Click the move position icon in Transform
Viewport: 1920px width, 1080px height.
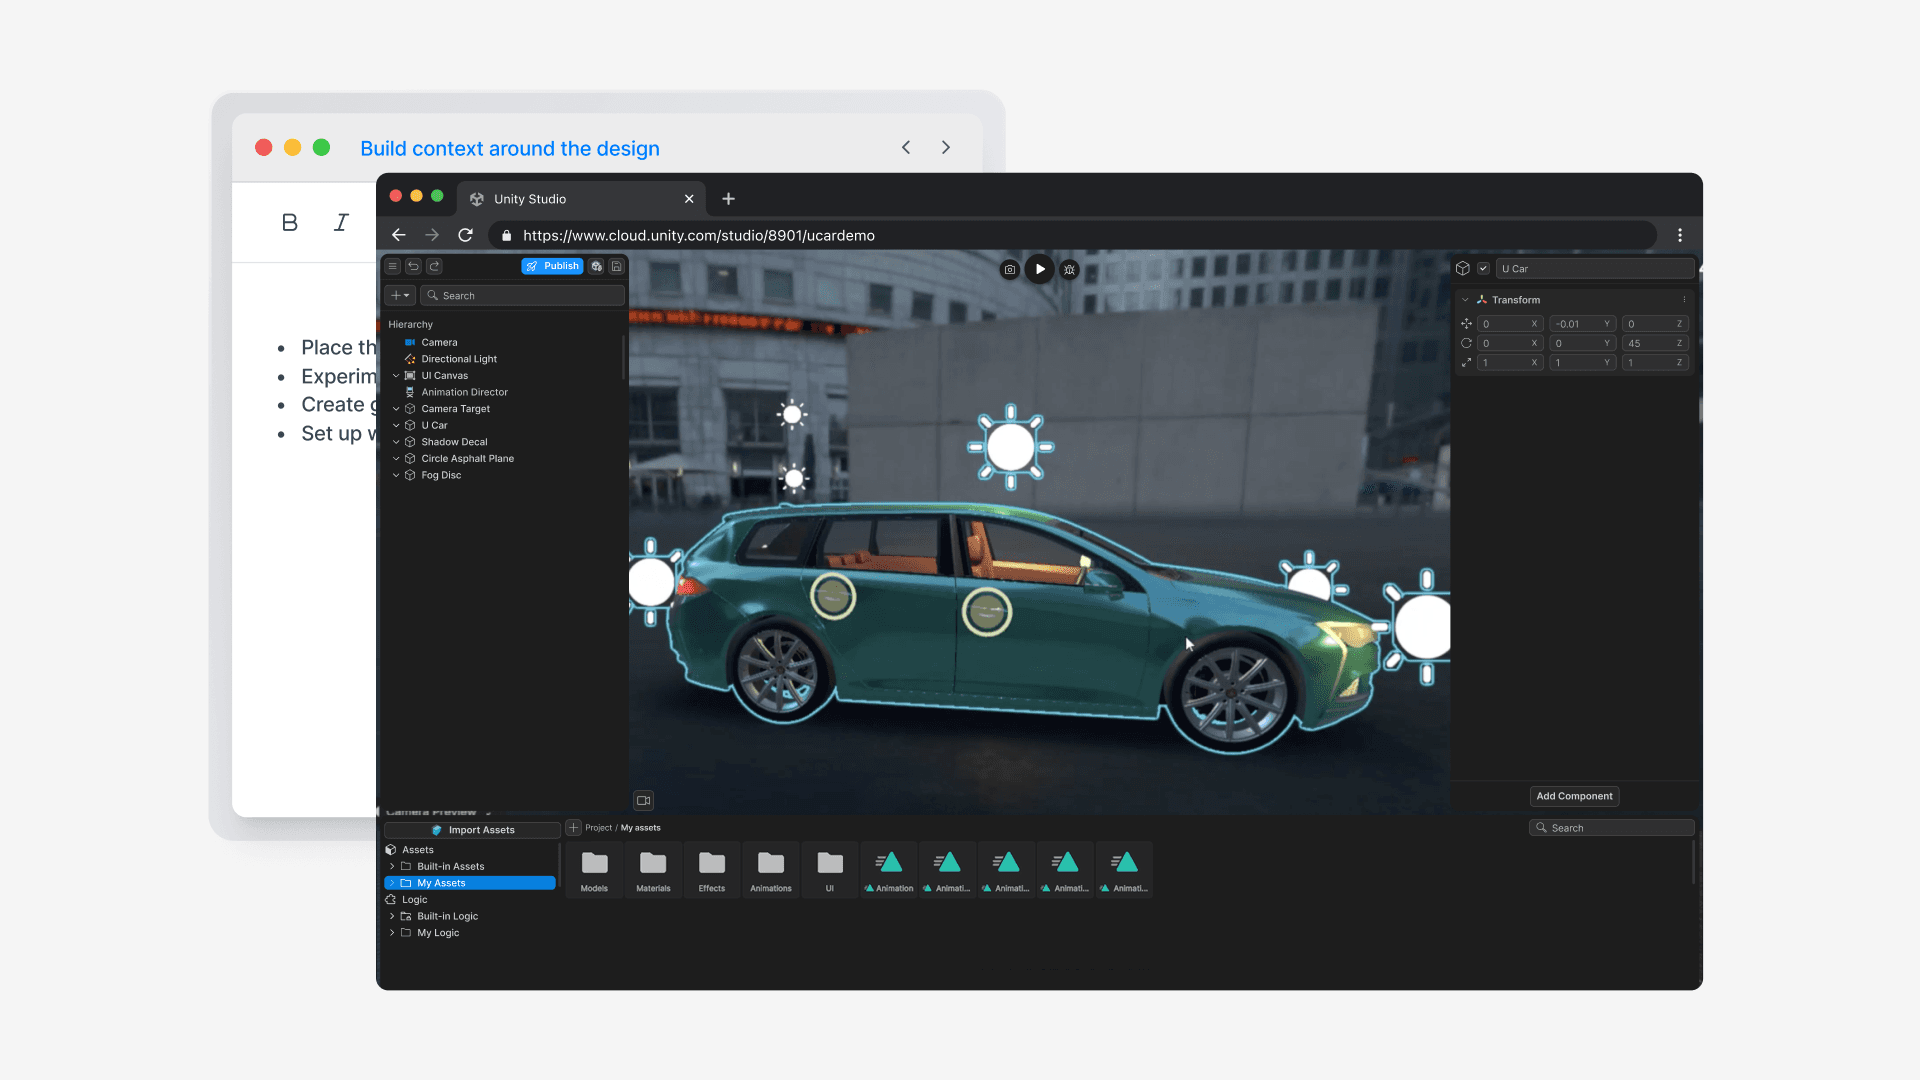[x=1466, y=324]
